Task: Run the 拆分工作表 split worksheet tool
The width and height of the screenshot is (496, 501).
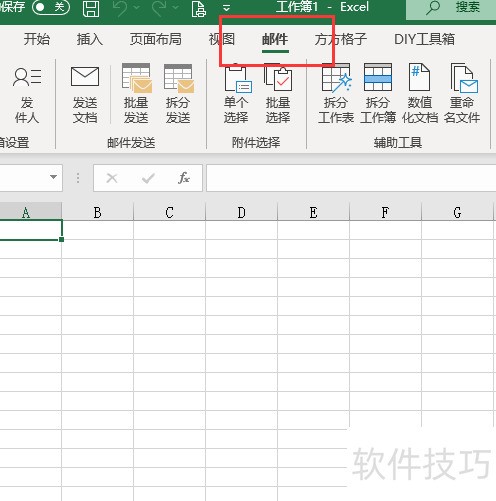Action: tap(336, 94)
